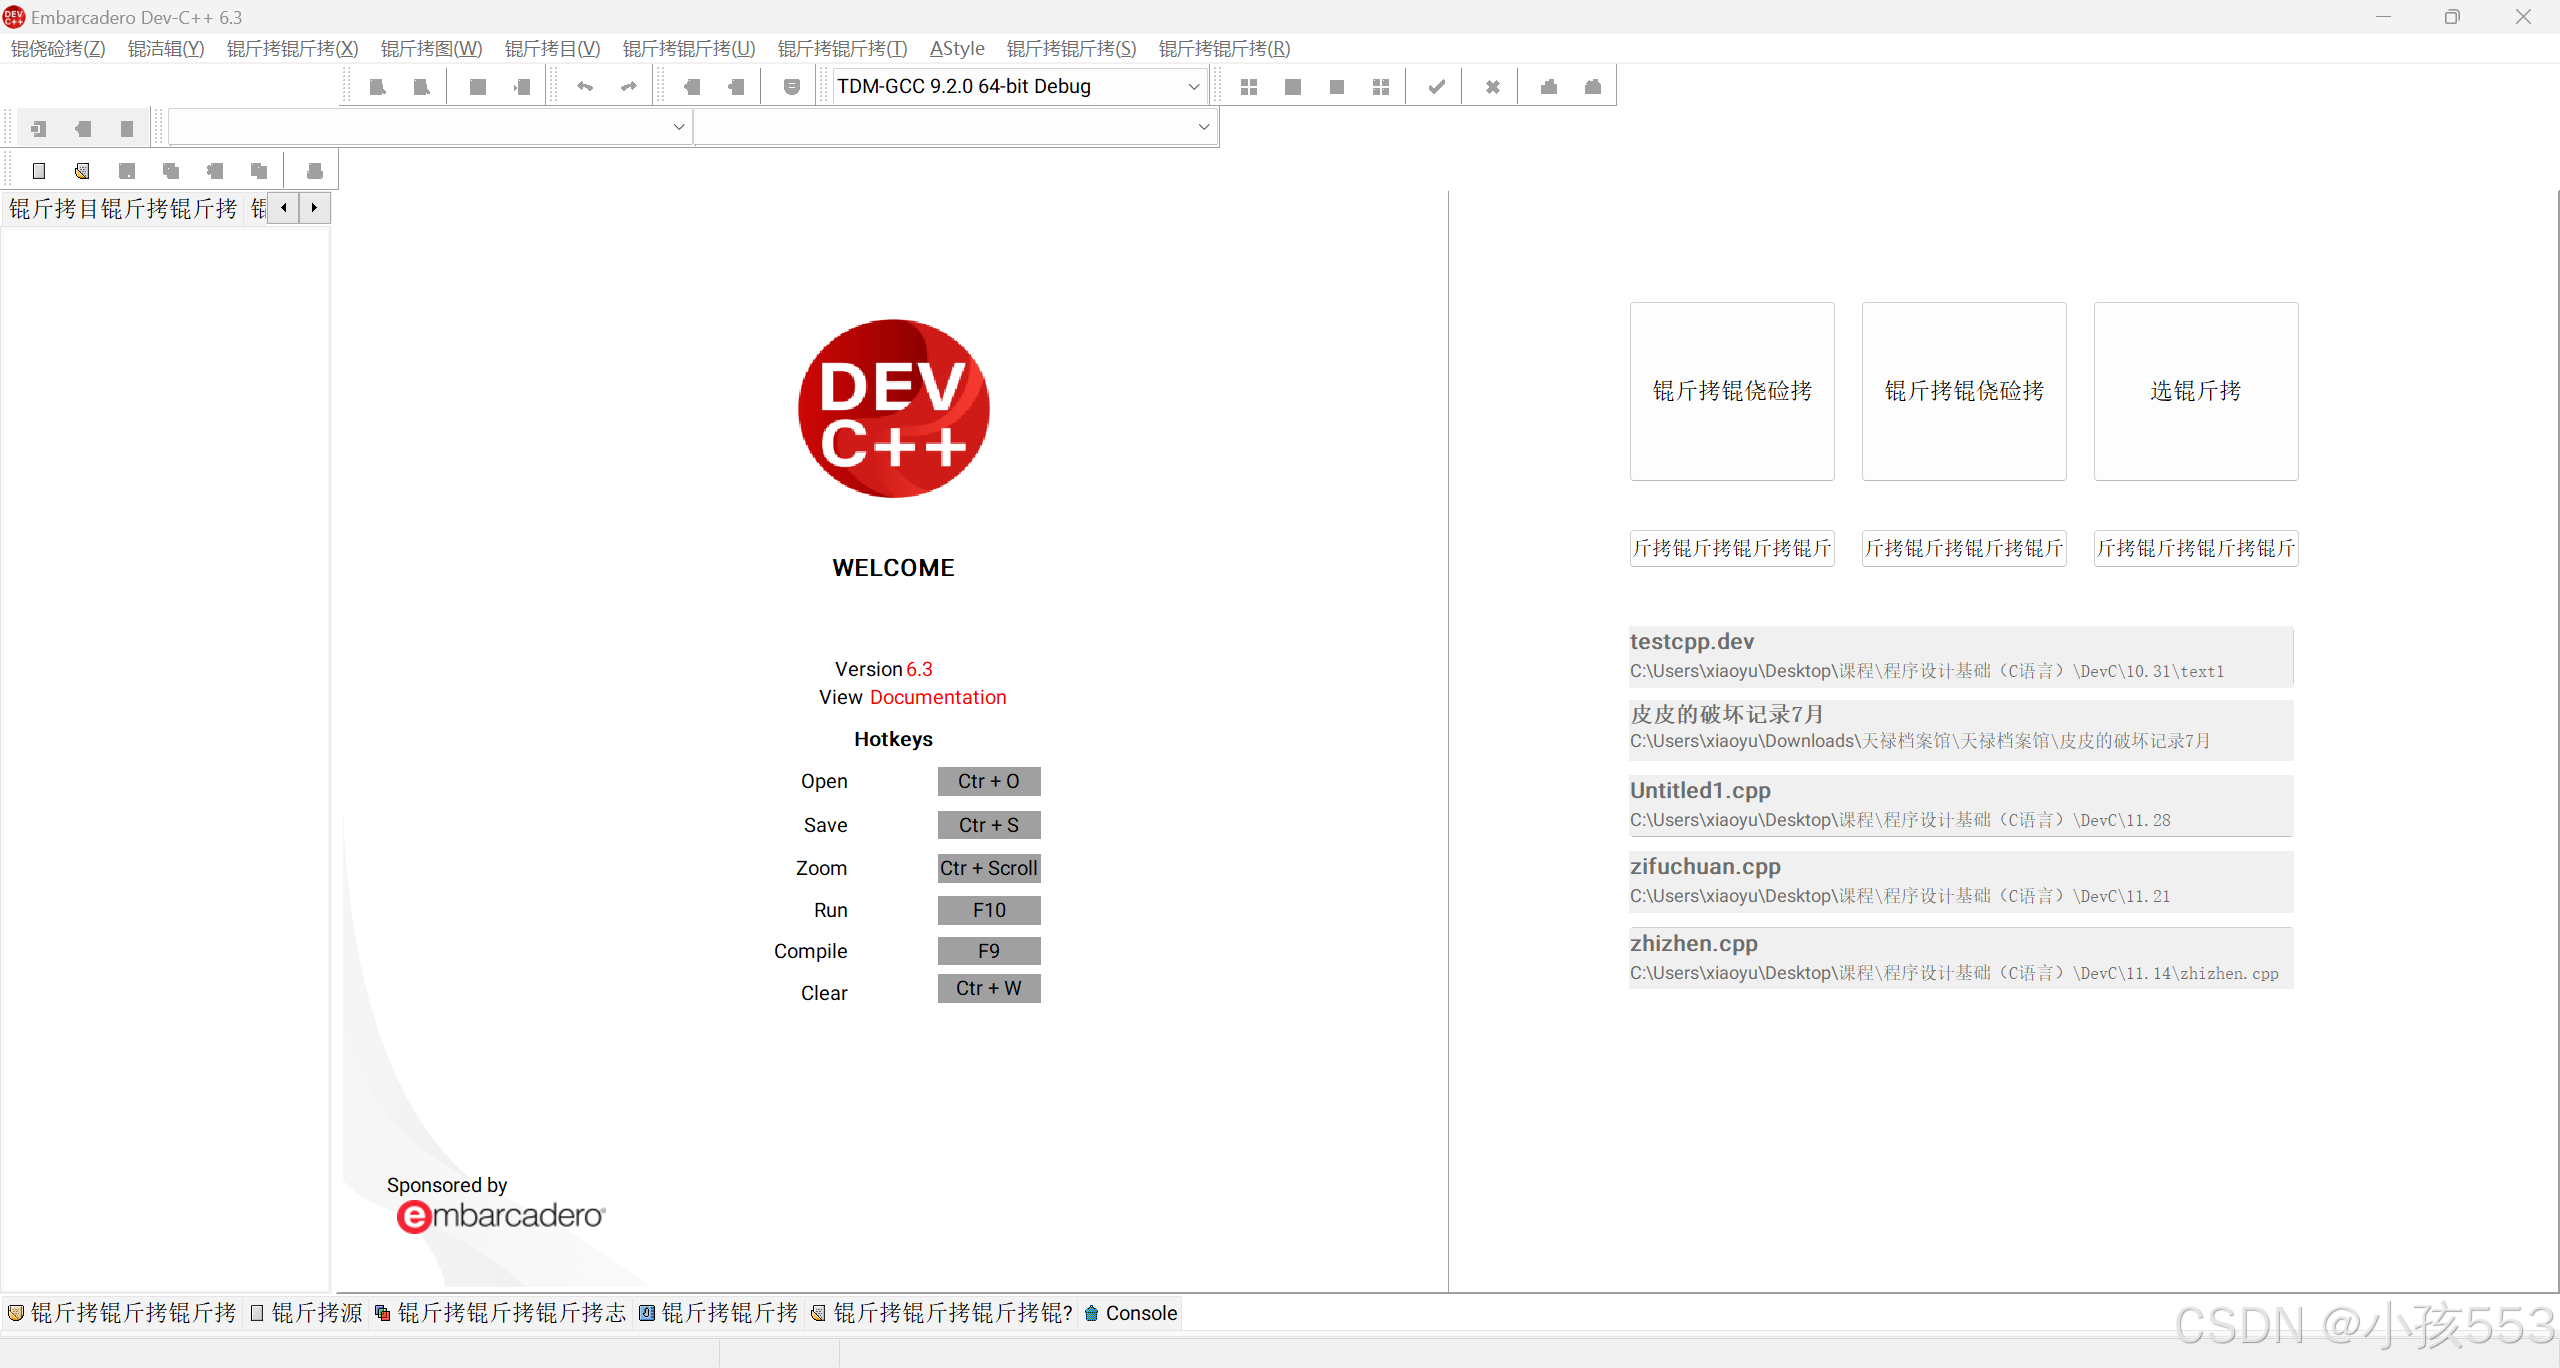2560x1368 pixels.
Task: Click the Compile and Run icon
Action: [1337, 87]
